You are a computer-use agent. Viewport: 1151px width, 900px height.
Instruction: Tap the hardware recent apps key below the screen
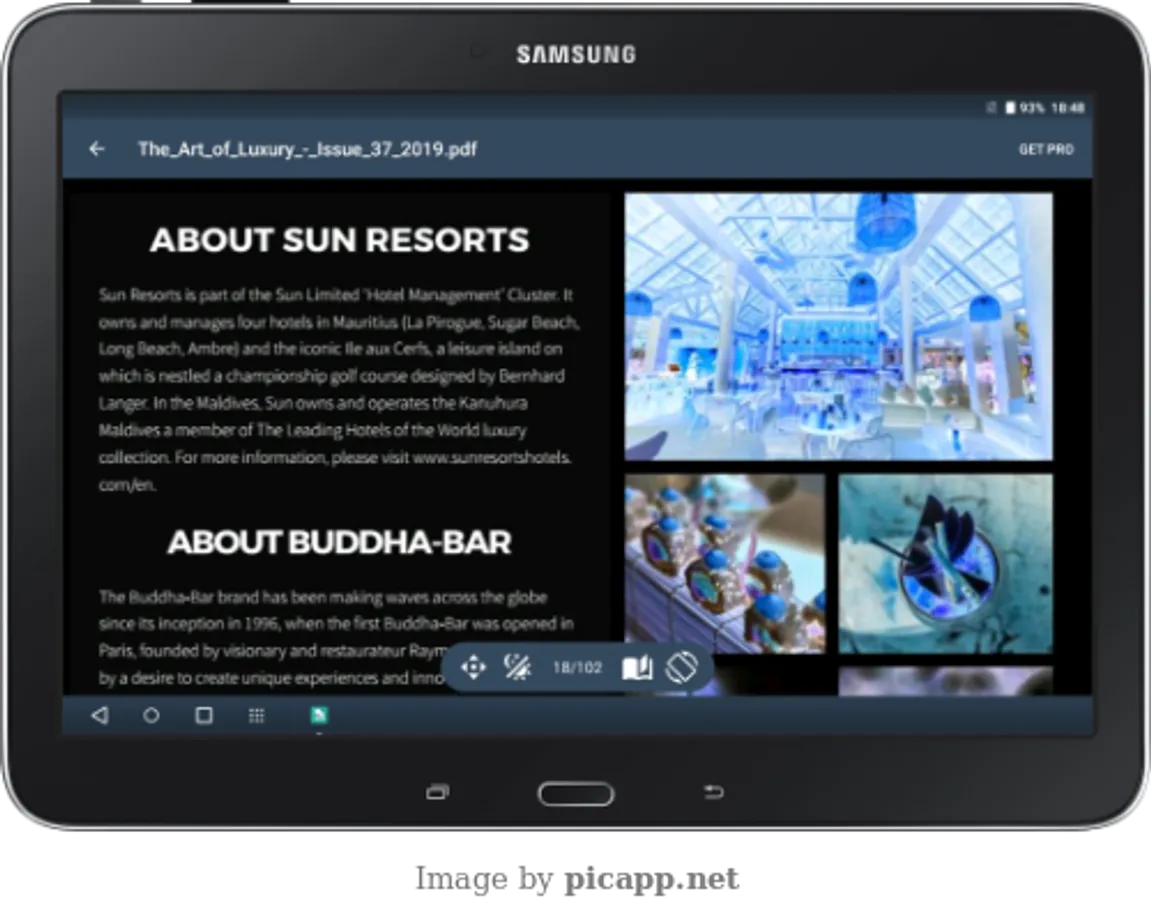pos(437,792)
